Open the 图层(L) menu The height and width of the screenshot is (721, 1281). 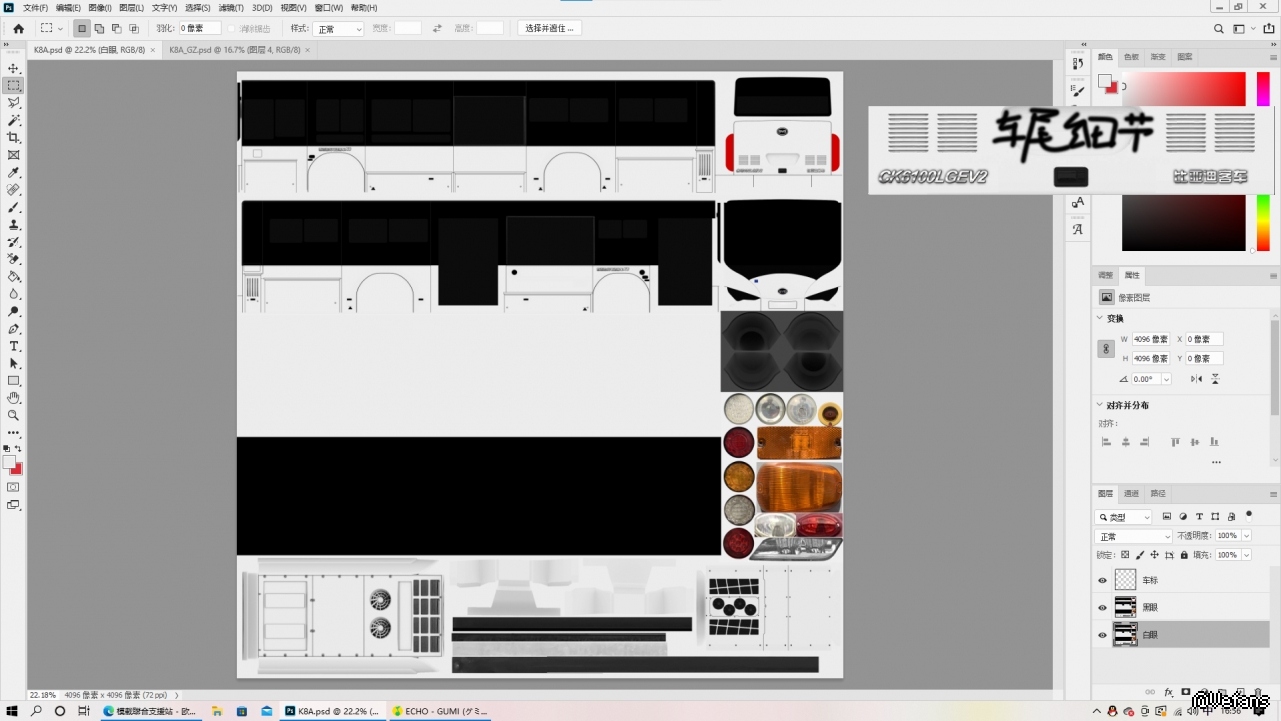point(131,8)
